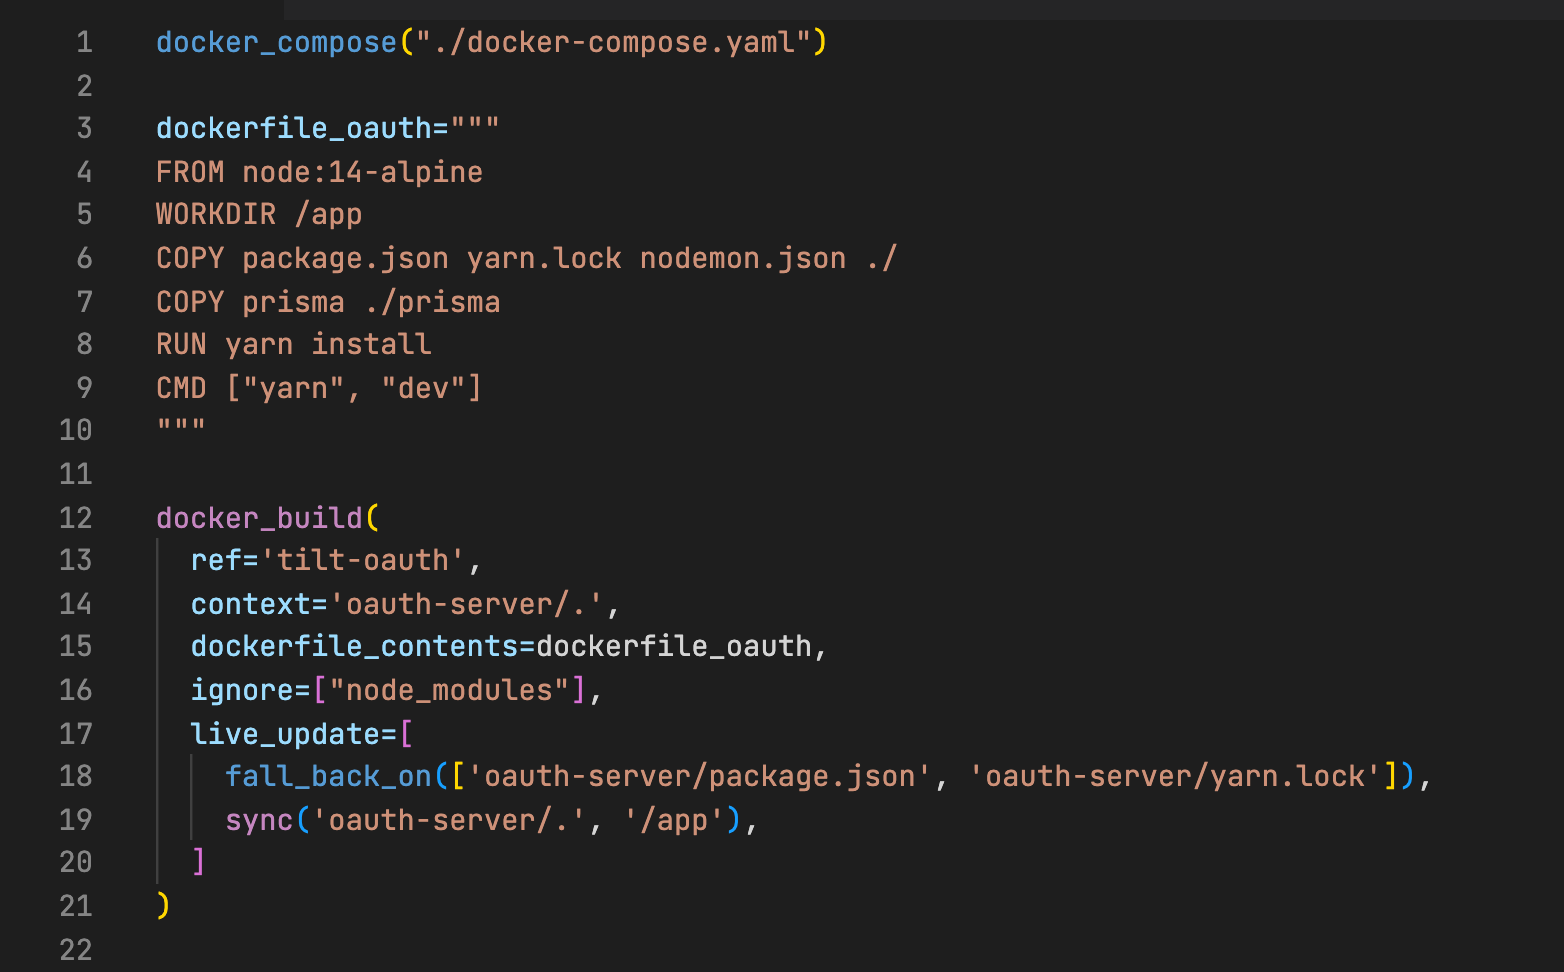This screenshot has width=1564, height=972.
Task: Click the closing parenthesis on line 21
Action: click(x=162, y=904)
